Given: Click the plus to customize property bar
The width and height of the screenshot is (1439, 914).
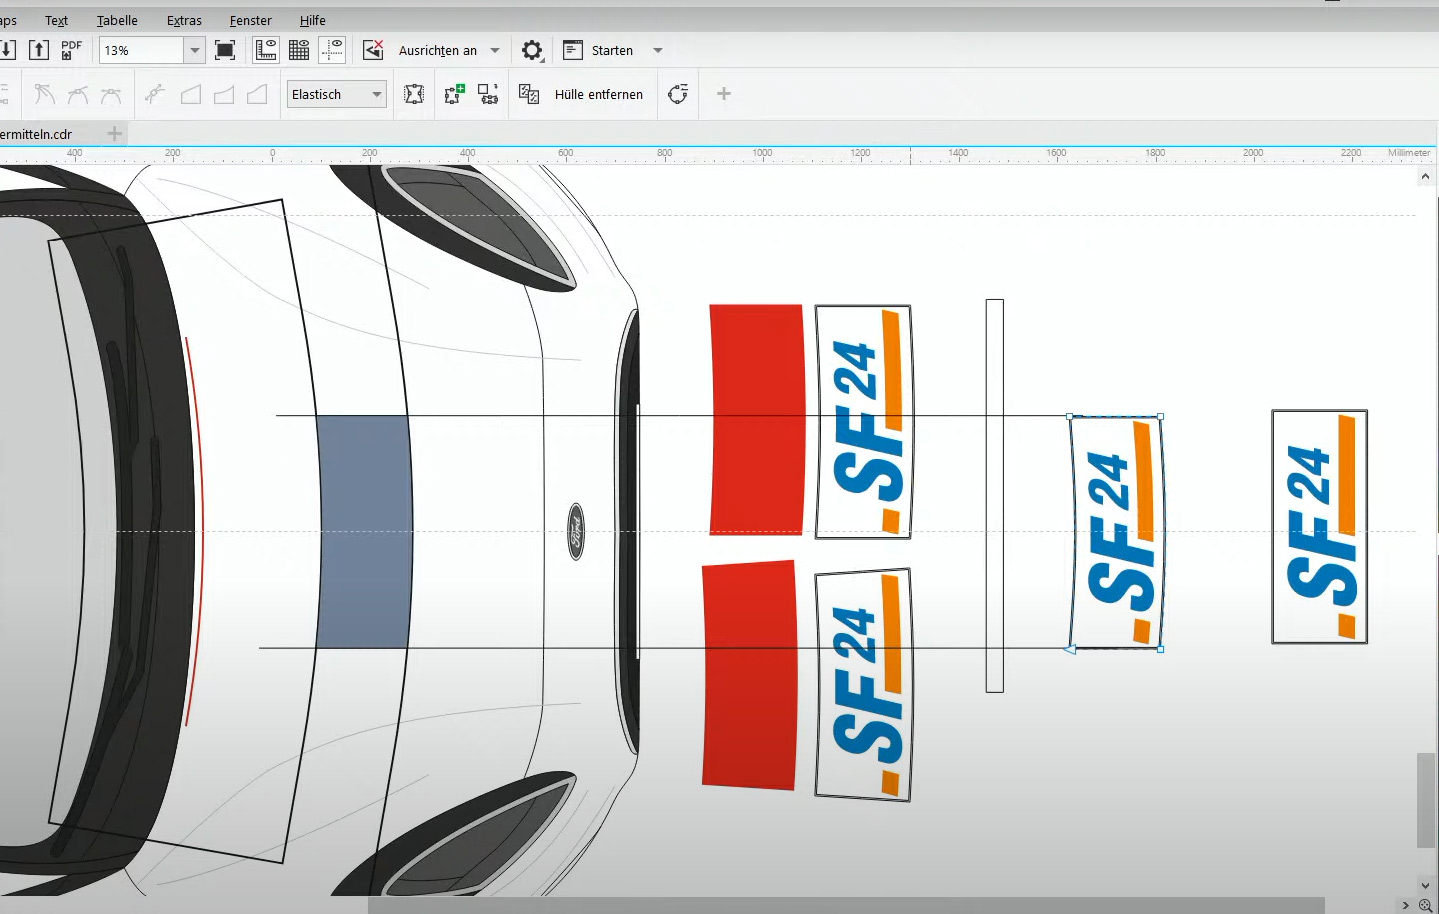Looking at the screenshot, I should (724, 94).
